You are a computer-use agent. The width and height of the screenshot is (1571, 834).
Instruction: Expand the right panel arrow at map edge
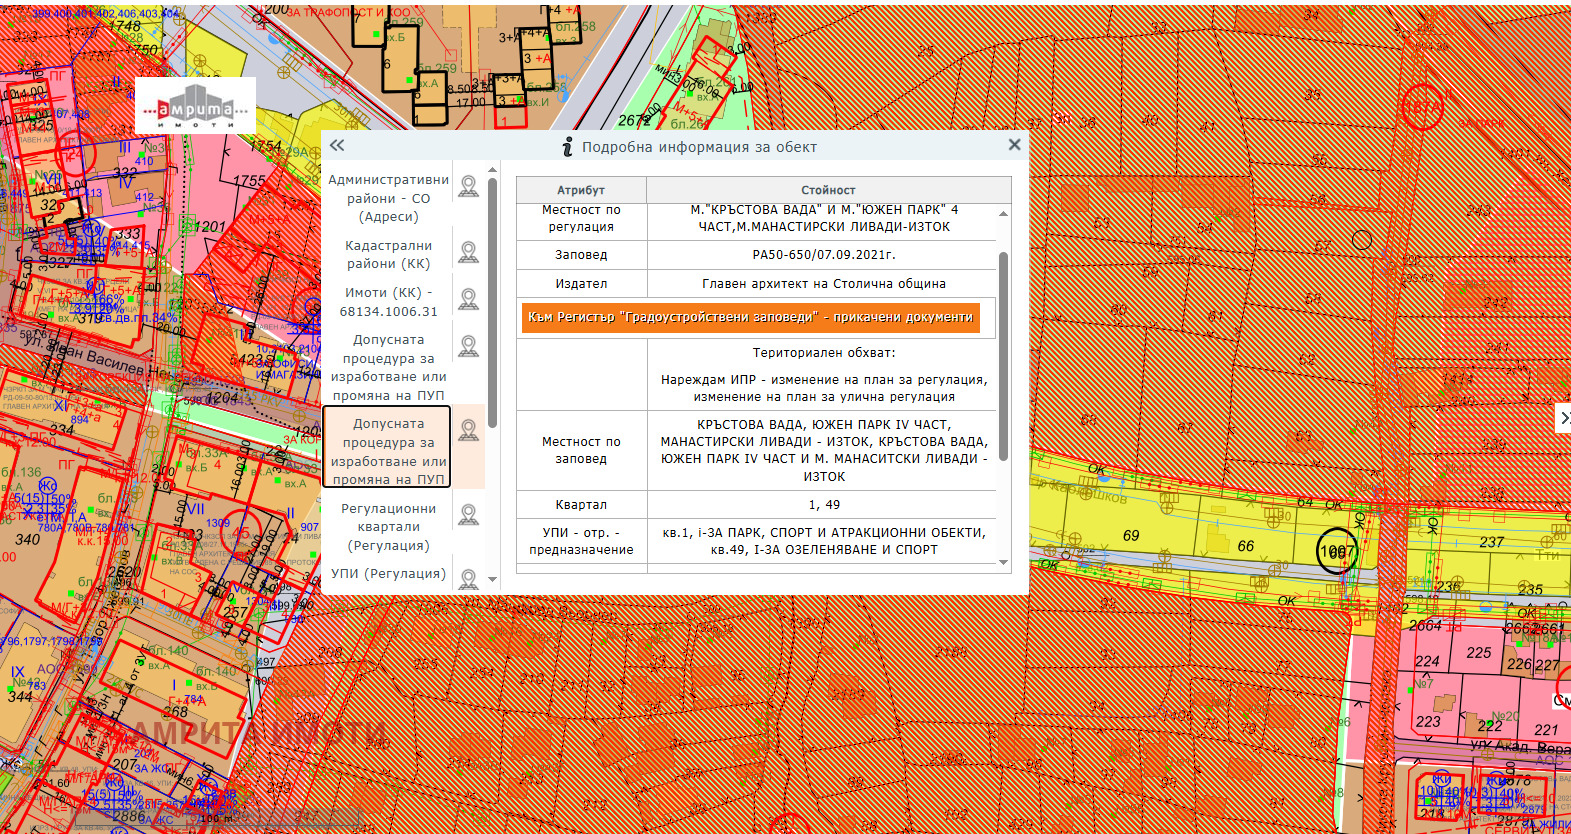pyautogui.click(x=1564, y=418)
